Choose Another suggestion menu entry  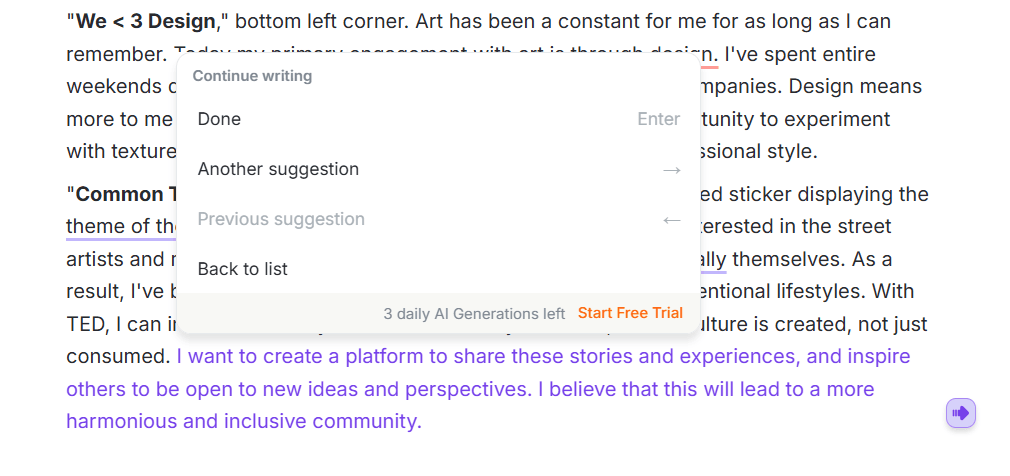278,169
